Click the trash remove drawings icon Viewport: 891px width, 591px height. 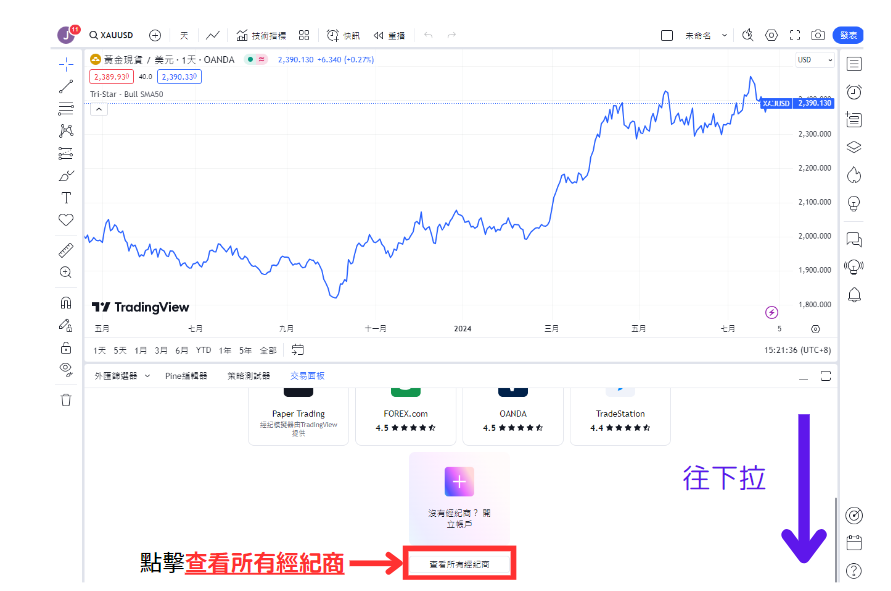coord(66,400)
